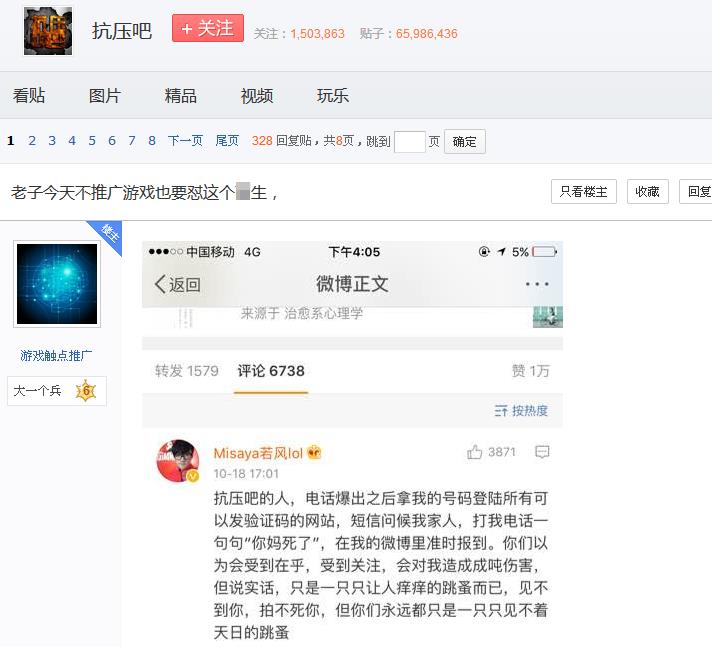Screen dimensions: 712x647
Task: Tap the 返回 back chevron in Weibo screenshot
Action: pyautogui.click(x=178, y=285)
